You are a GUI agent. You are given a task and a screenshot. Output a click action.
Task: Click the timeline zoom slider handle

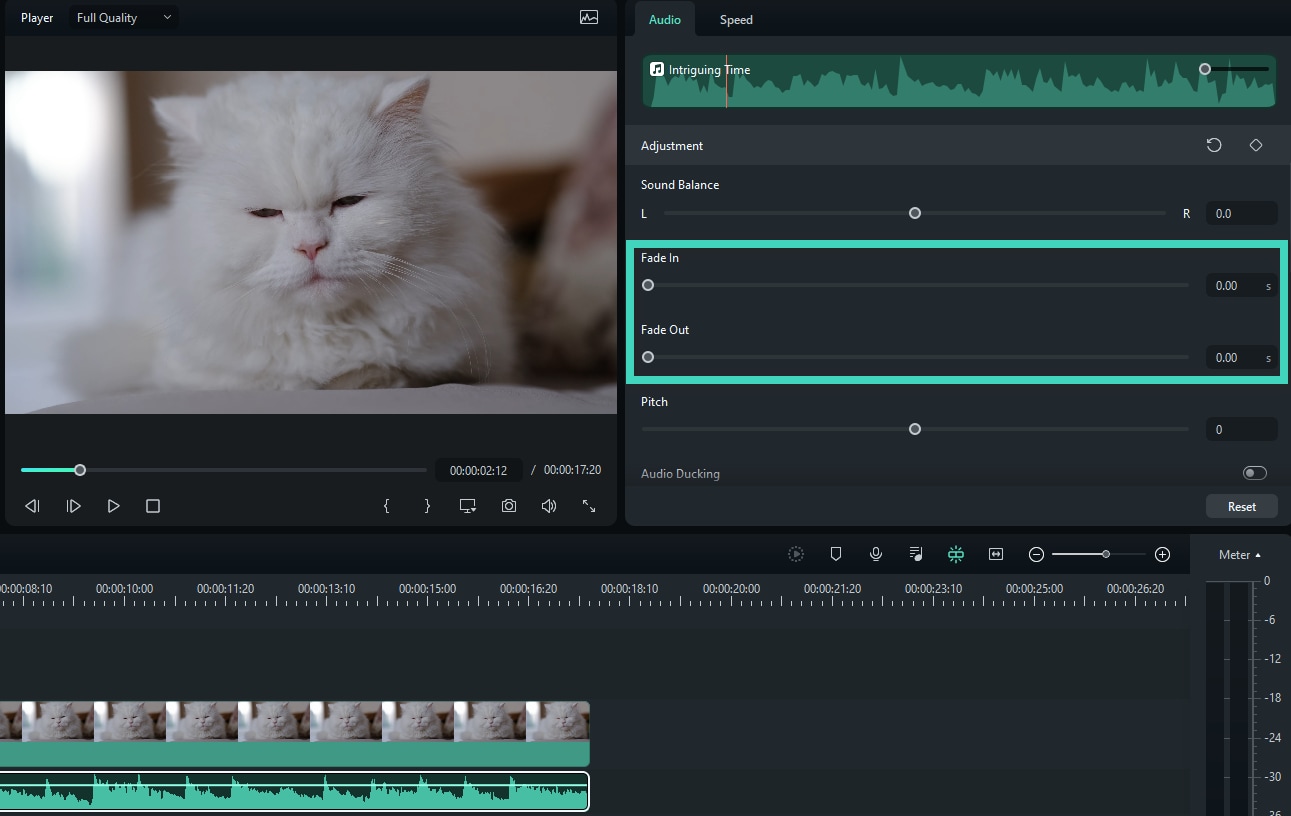click(1106, 554)
